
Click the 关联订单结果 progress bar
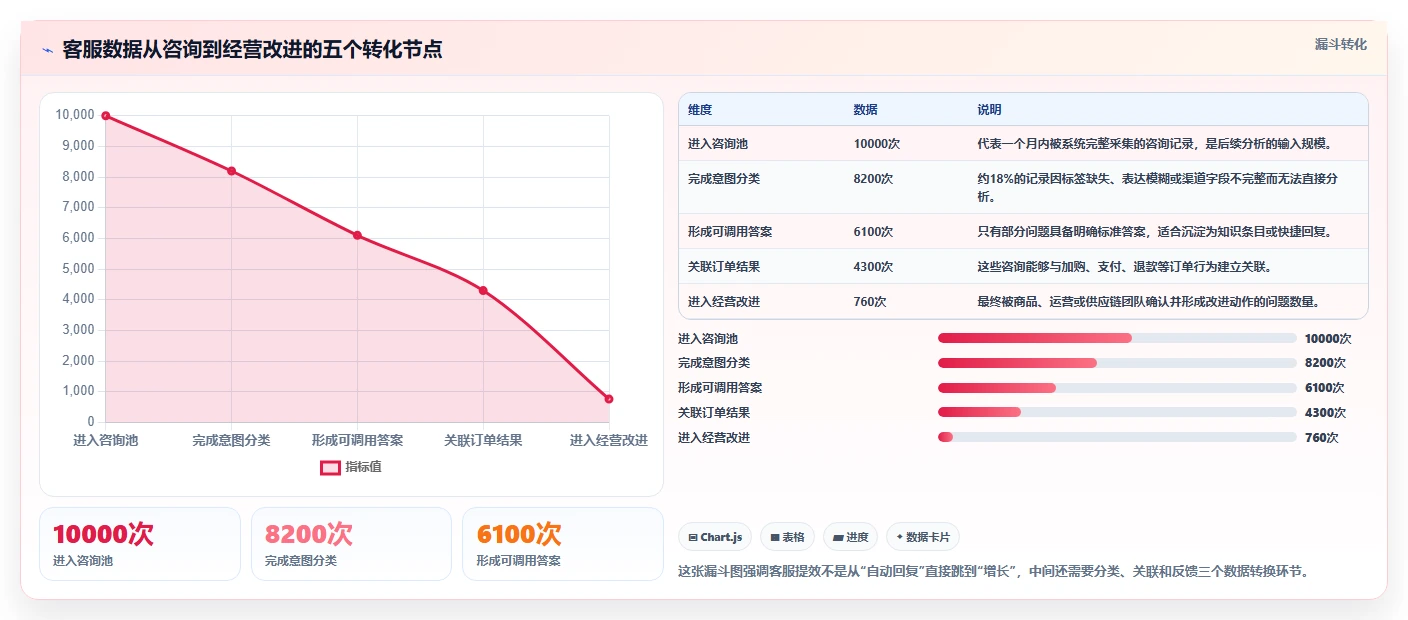pos(1117,412)
